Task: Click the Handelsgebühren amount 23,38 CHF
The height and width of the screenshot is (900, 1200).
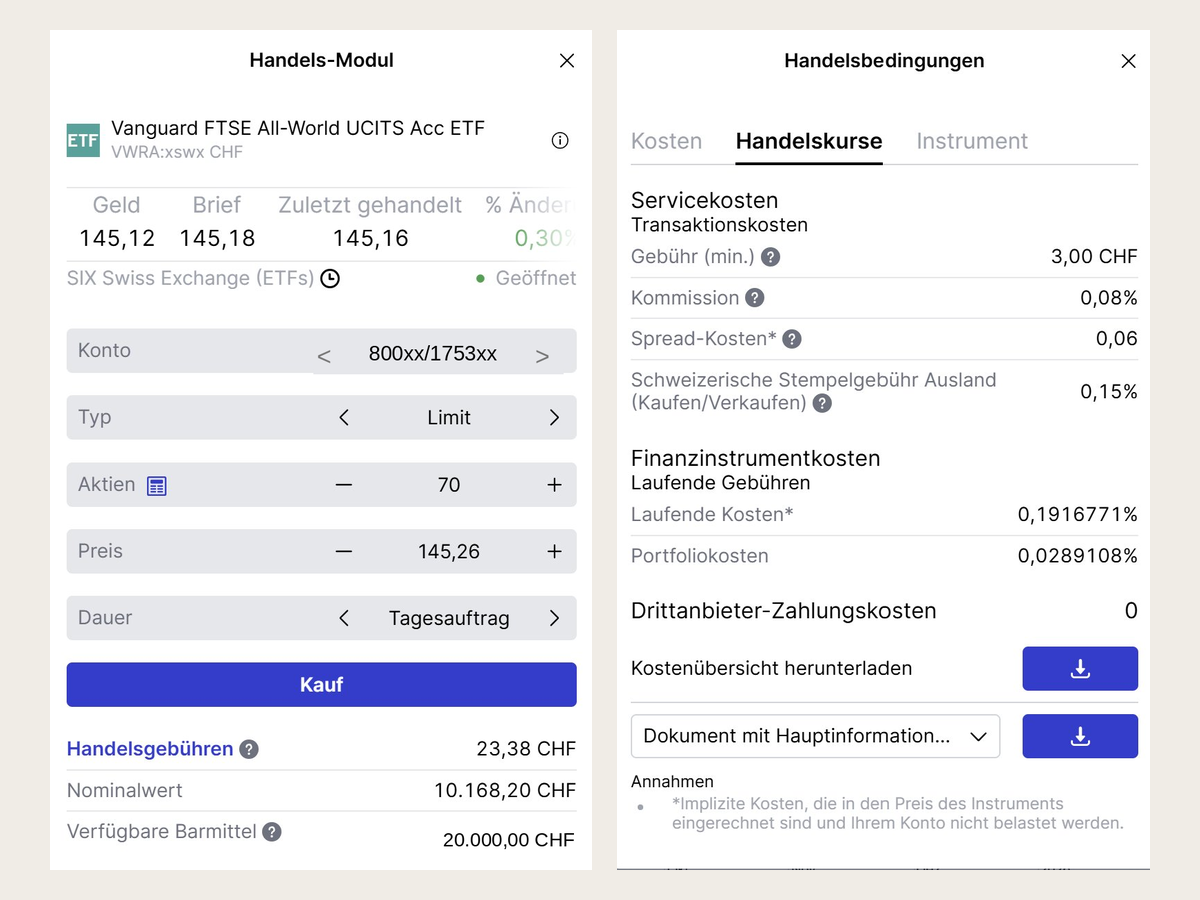Action: [x=526, y=749]
